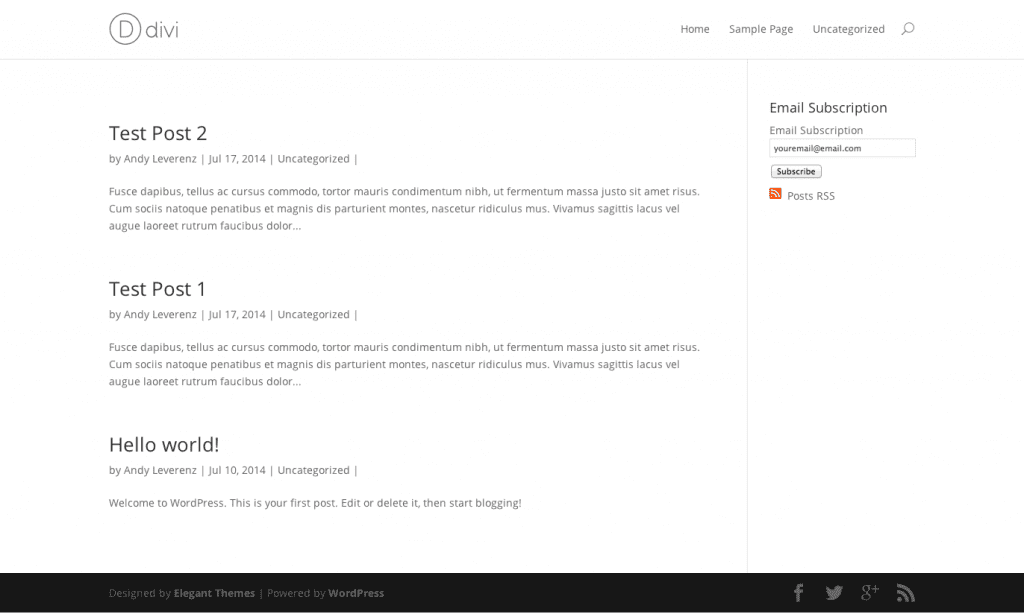The width and height of the screenshot is (1024, 614).
Task: Click the Posts RSS text link
Action: (x=811, y=196)
